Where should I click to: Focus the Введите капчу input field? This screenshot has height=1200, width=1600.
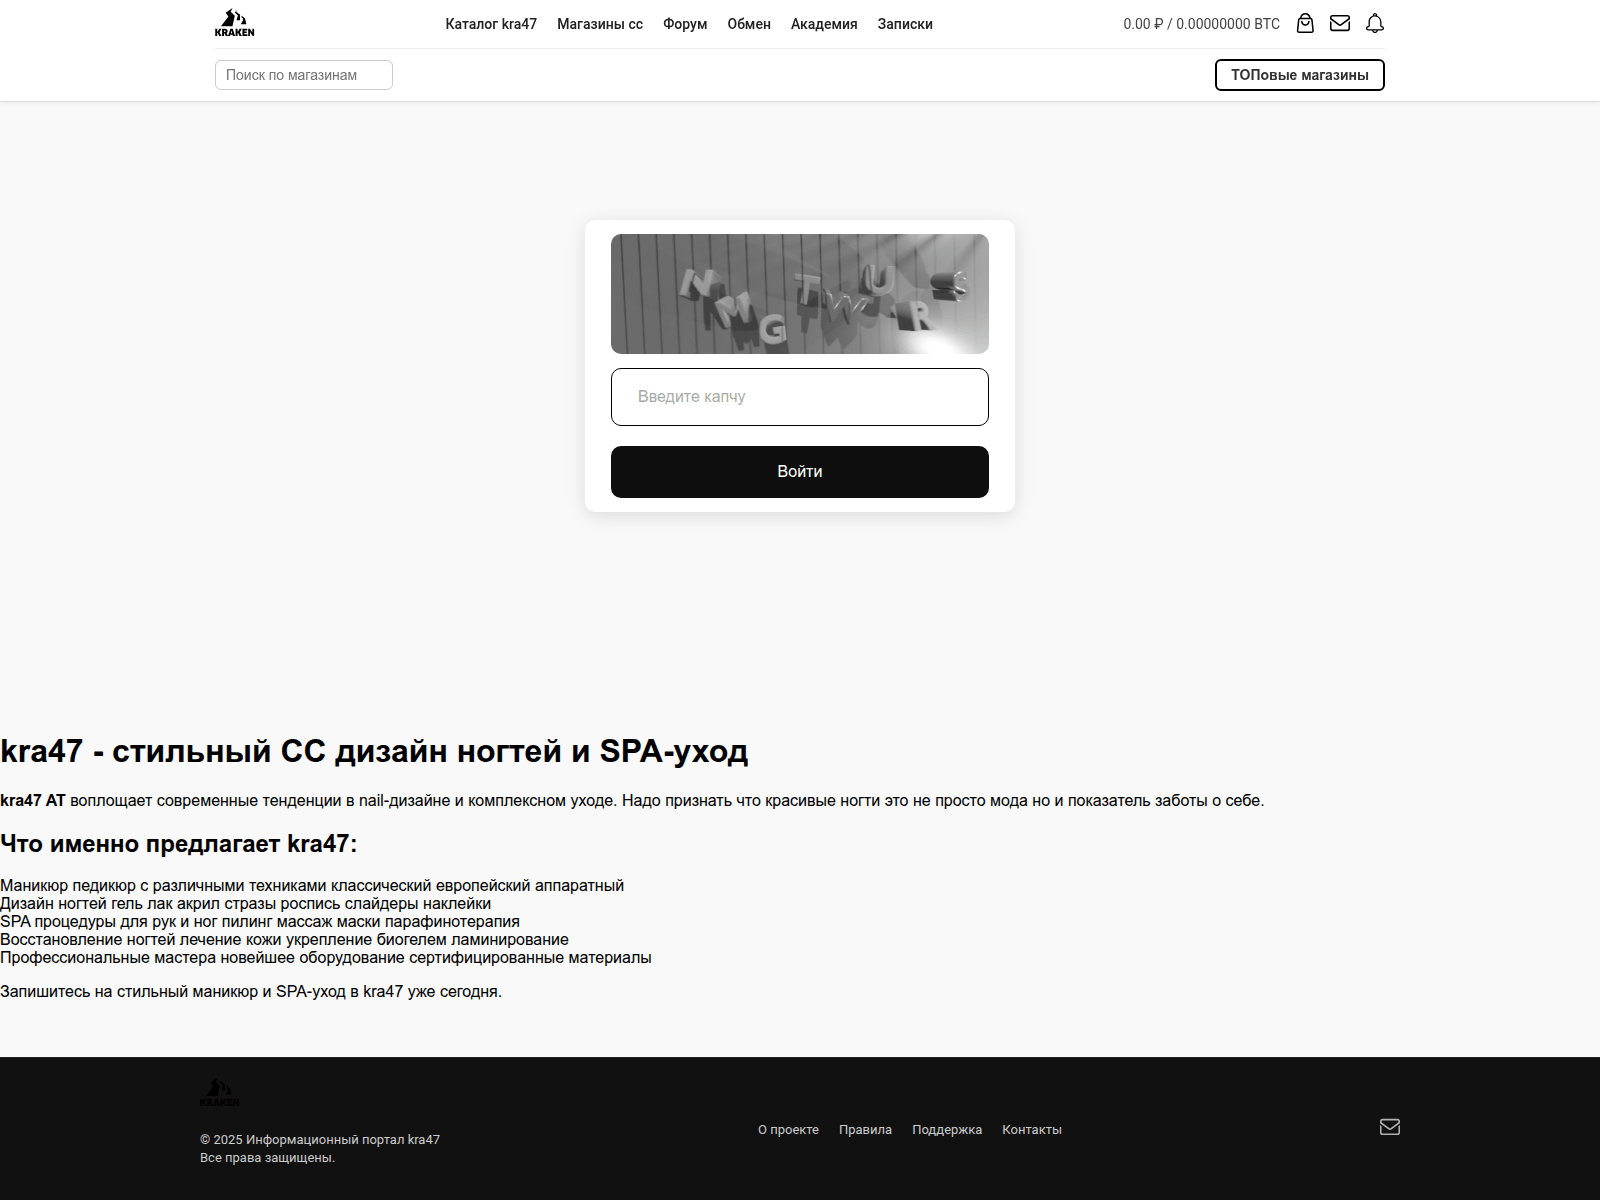(x=800, y=397)
